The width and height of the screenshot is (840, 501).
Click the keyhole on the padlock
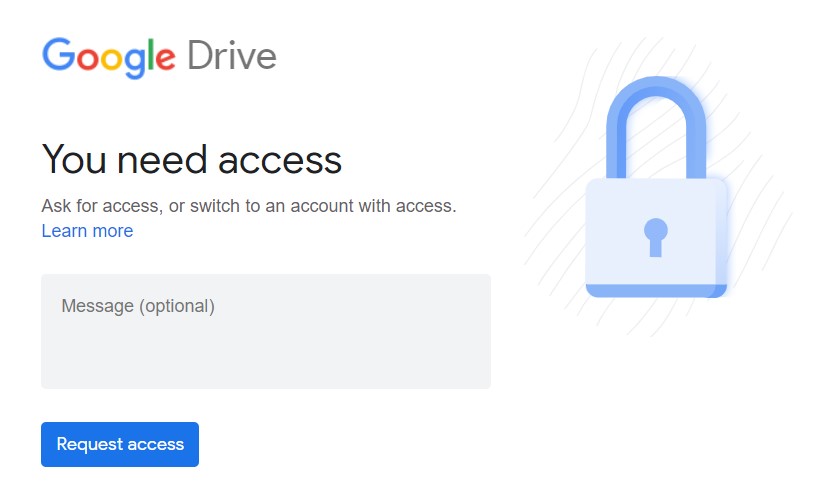[x=656, y=237]
